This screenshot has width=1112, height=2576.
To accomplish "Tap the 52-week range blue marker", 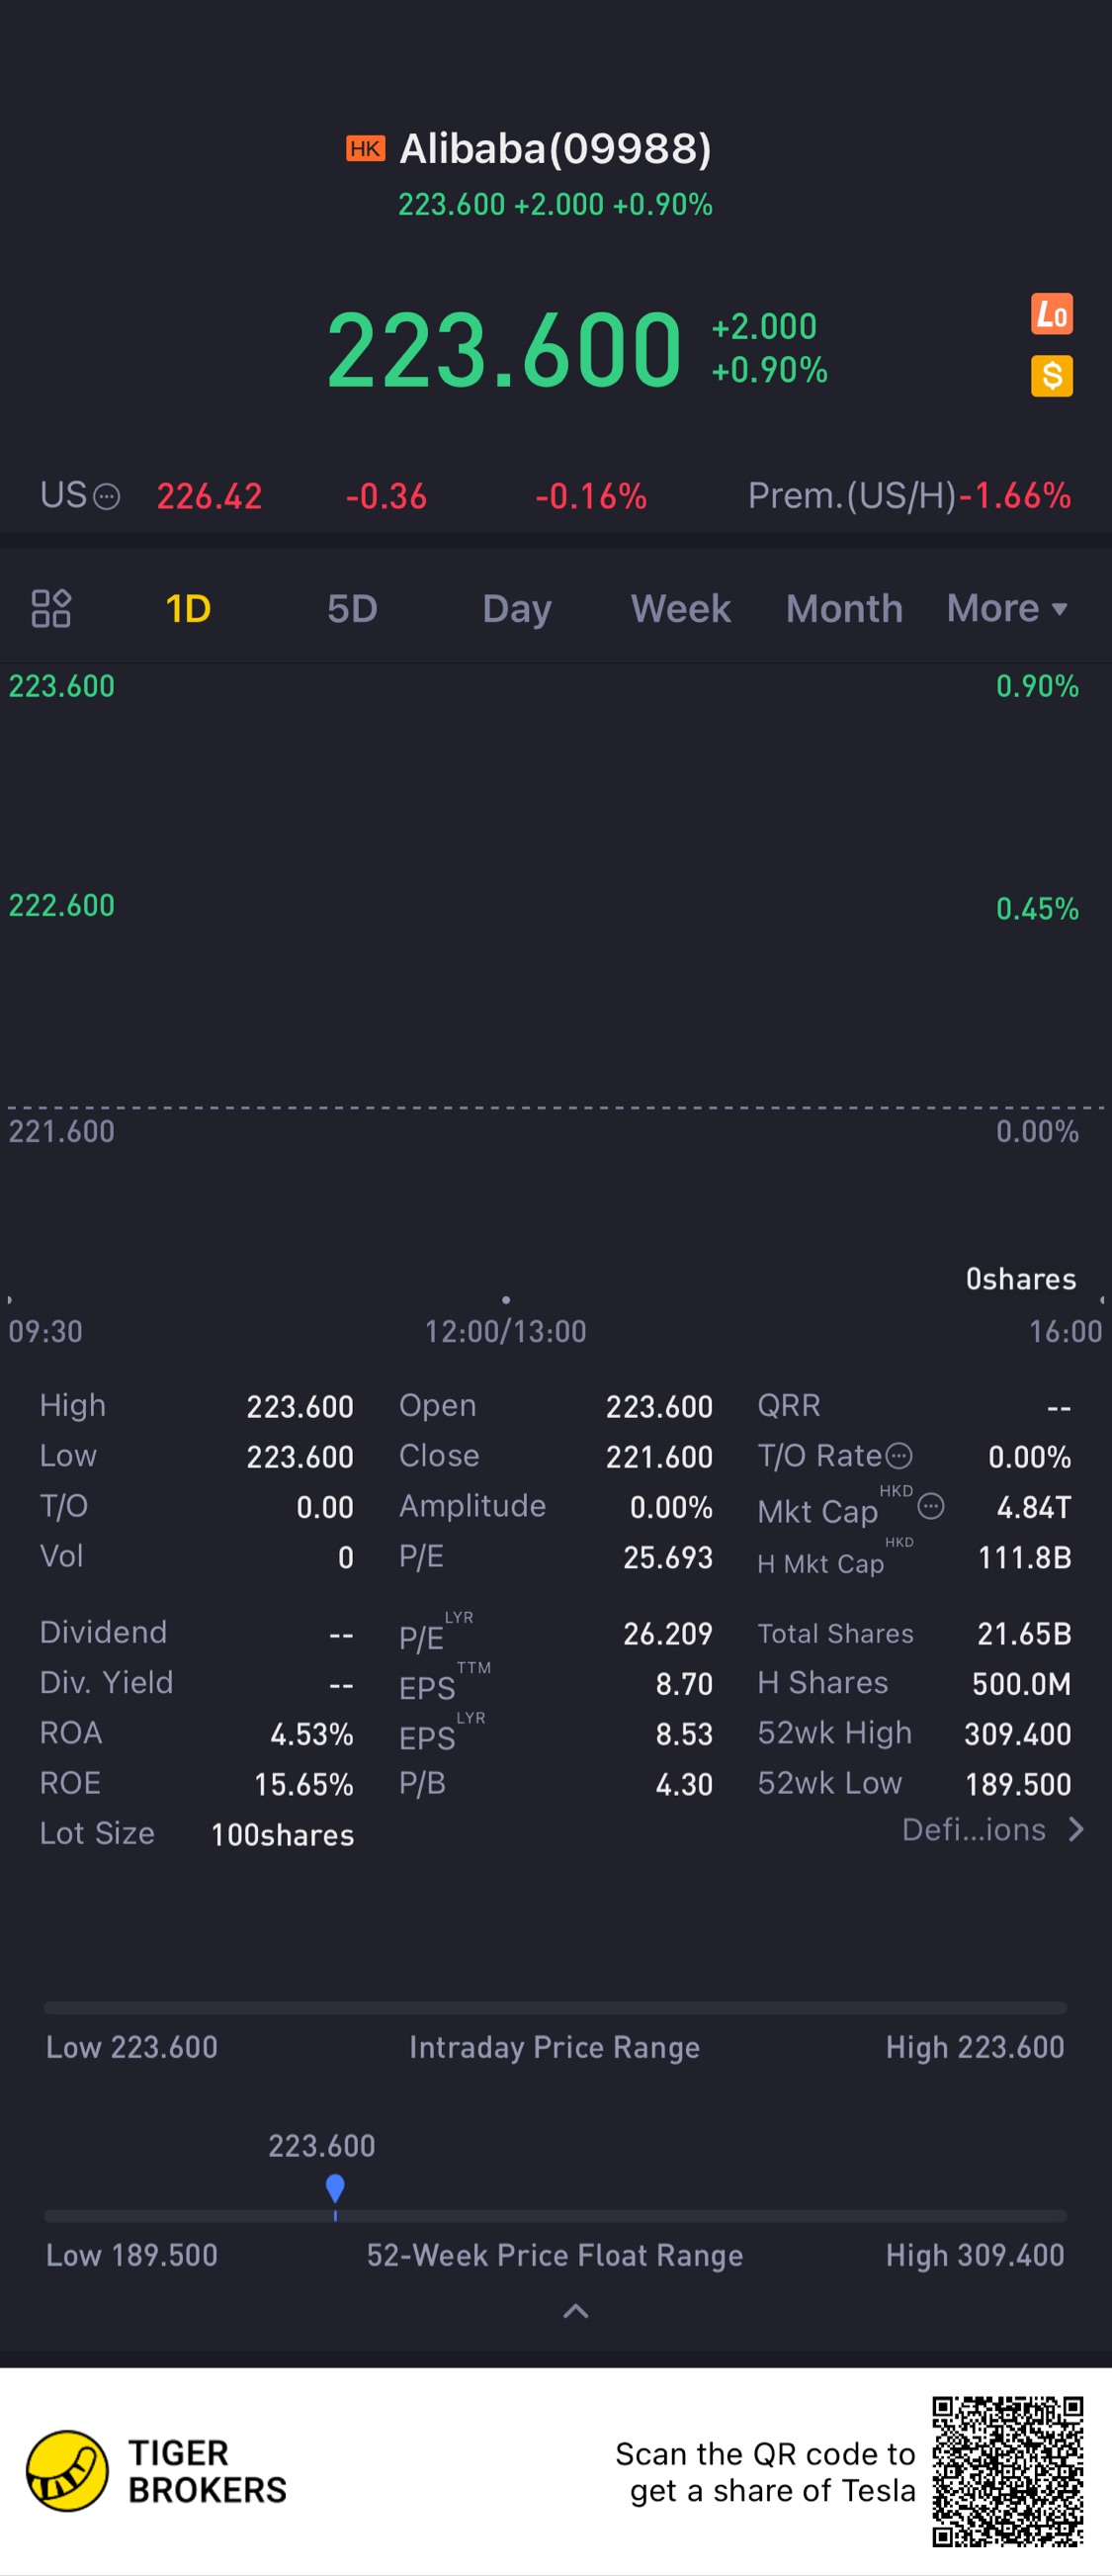I will click(x=335, y=2188).
